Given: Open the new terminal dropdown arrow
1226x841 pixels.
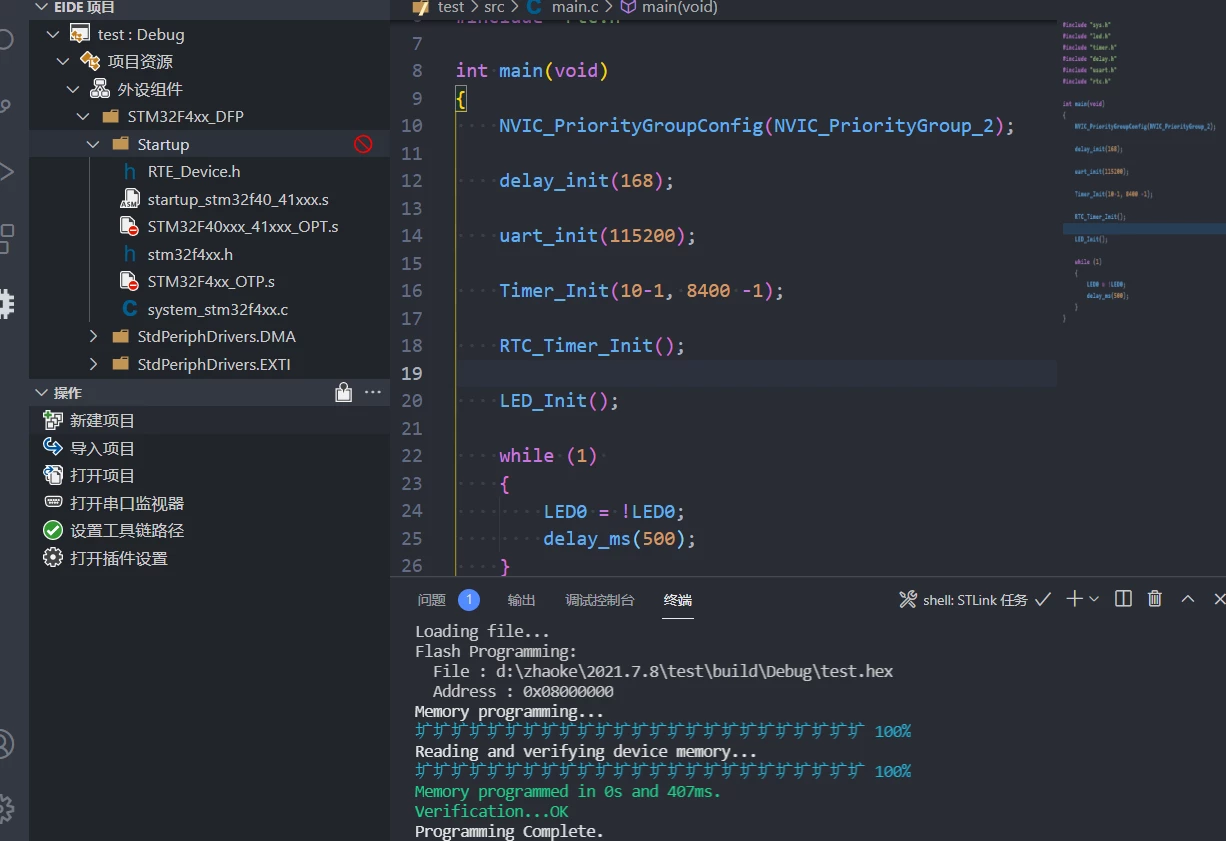Looking at the screenshot, I should pyautogui.click(x=1094, y=599).
